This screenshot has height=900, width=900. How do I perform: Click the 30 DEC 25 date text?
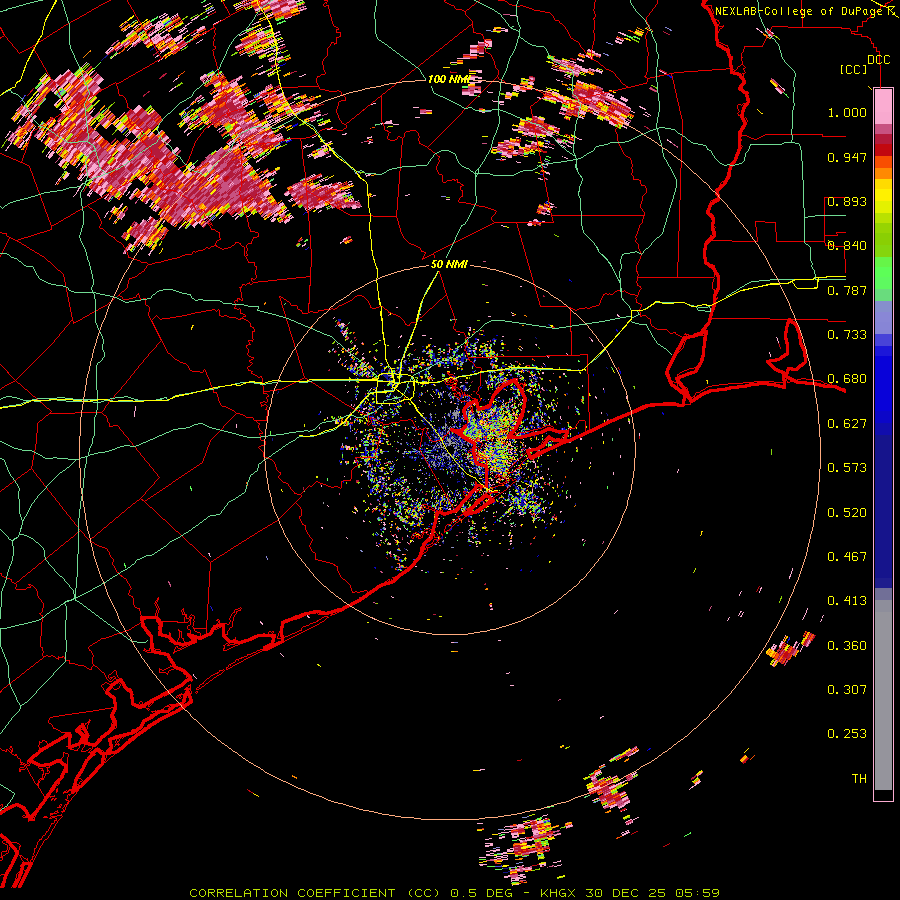[626, 893]
